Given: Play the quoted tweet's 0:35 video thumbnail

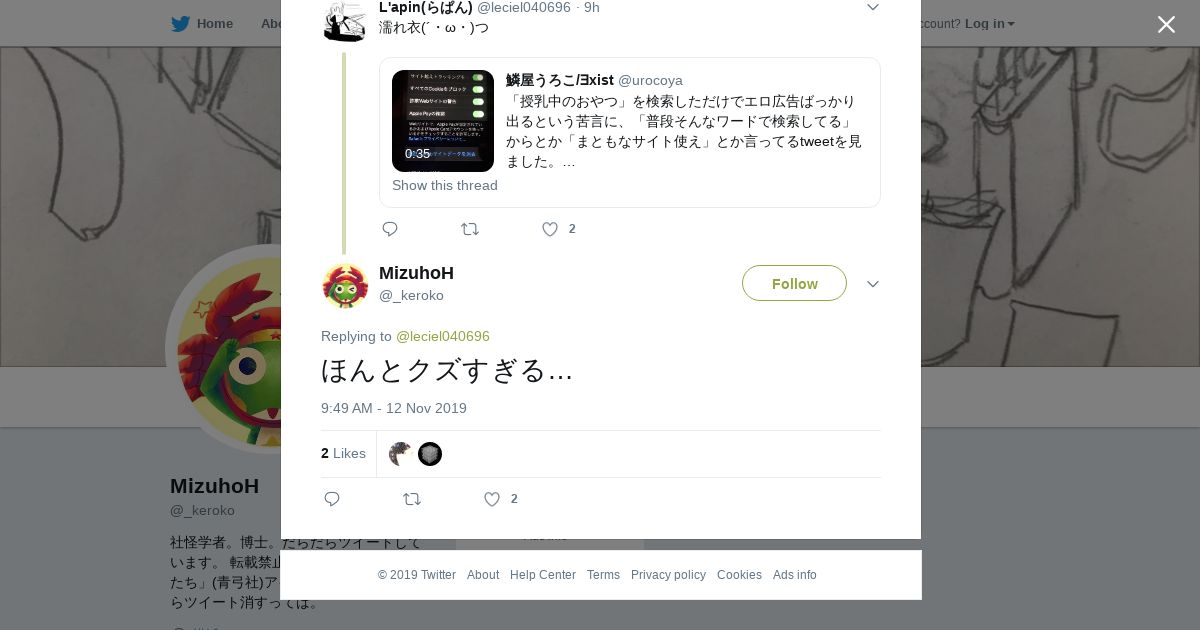Looking at the screenshot, I should click(x=443, y=121).
